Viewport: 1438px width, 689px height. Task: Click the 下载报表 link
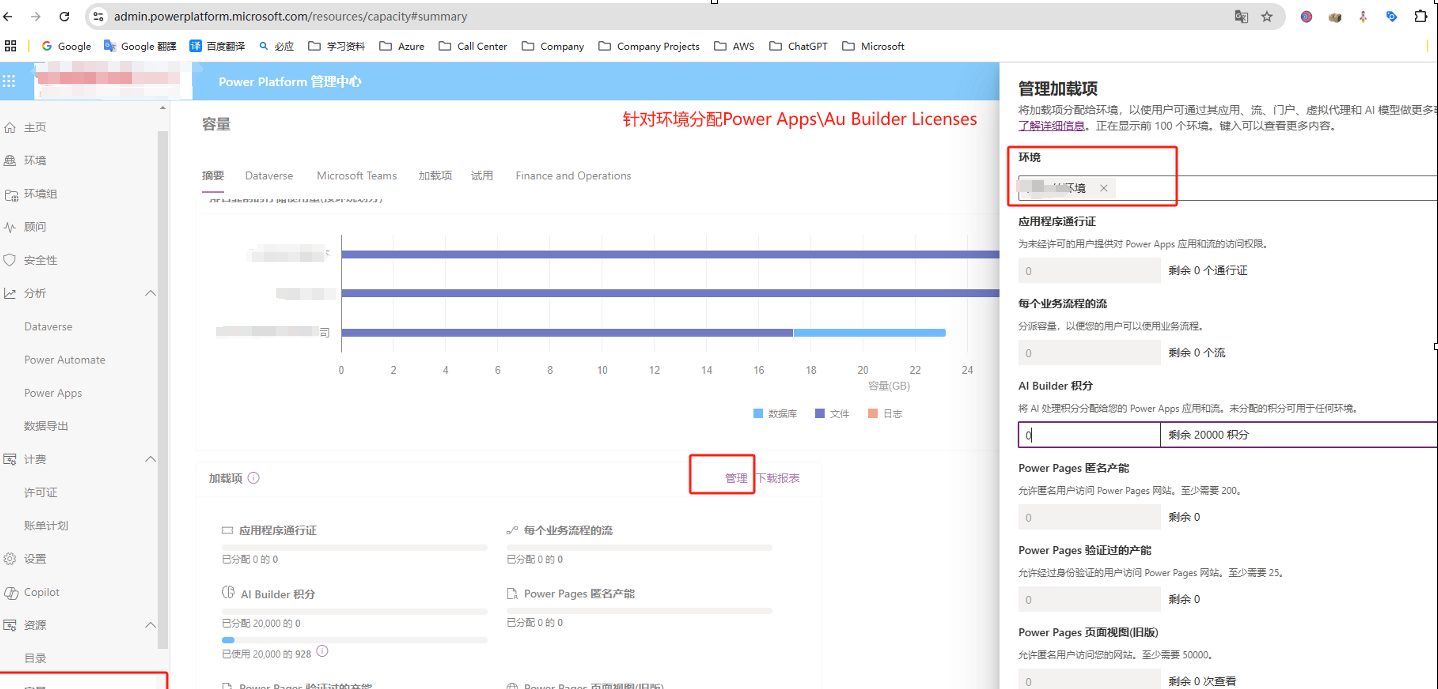(777, 478)
